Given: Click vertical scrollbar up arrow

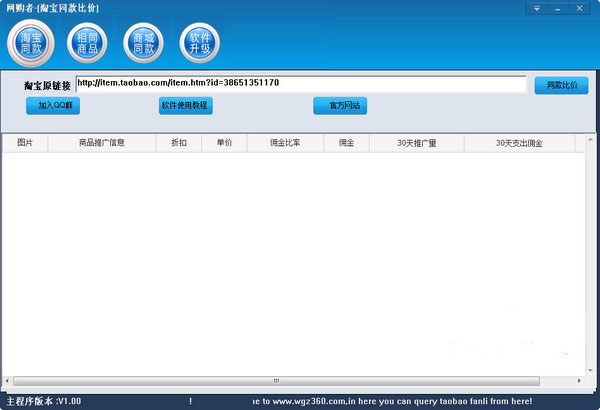Looking at the screenshot, I should (x=590, y=140).
